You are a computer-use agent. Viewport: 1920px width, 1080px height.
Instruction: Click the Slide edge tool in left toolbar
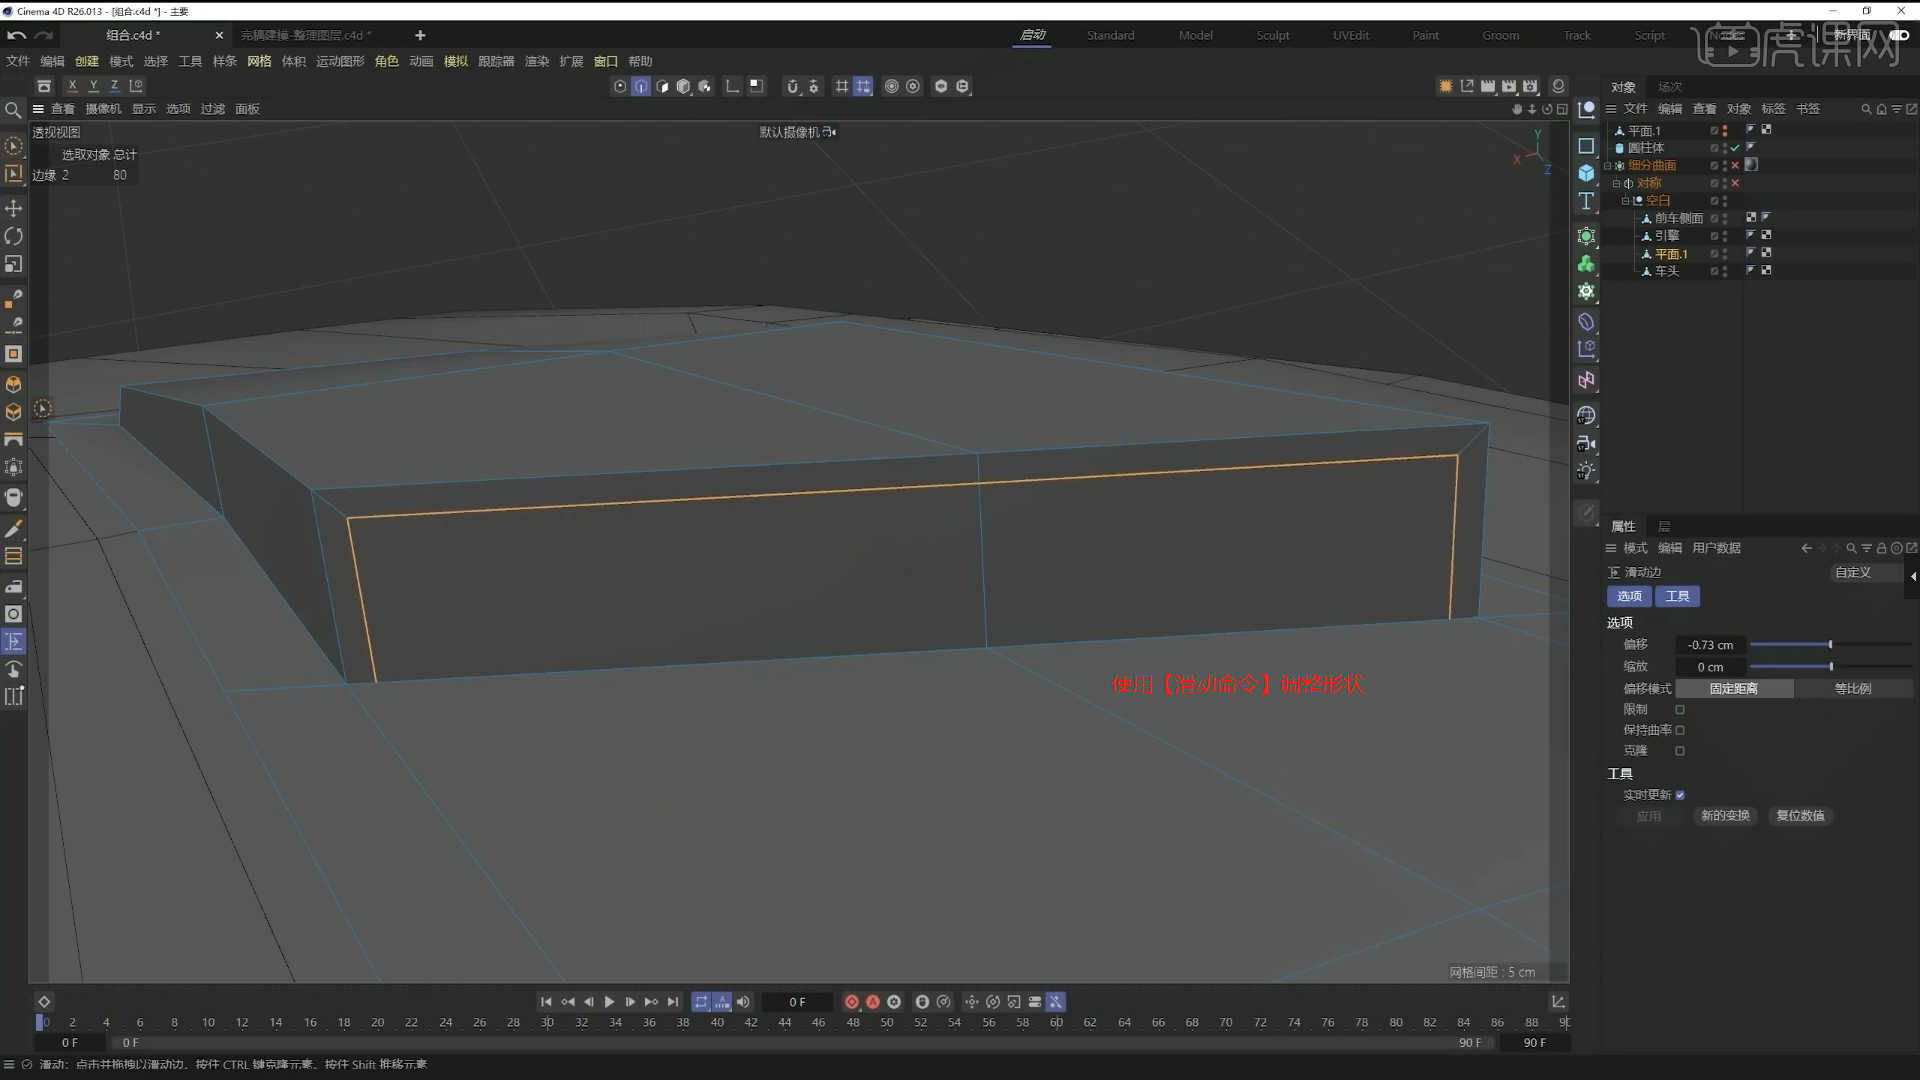point(14,642)
